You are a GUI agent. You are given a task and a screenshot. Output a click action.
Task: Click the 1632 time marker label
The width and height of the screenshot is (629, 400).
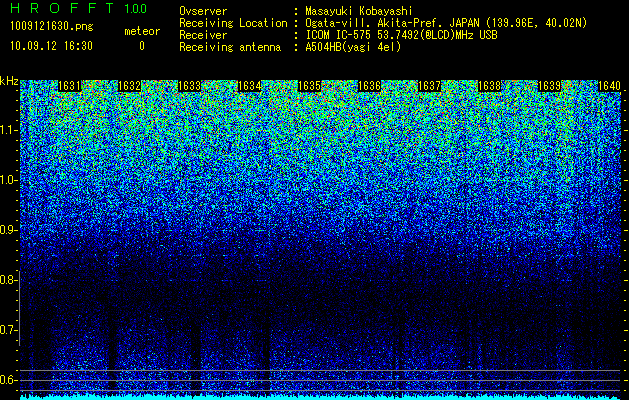[130, 86]
